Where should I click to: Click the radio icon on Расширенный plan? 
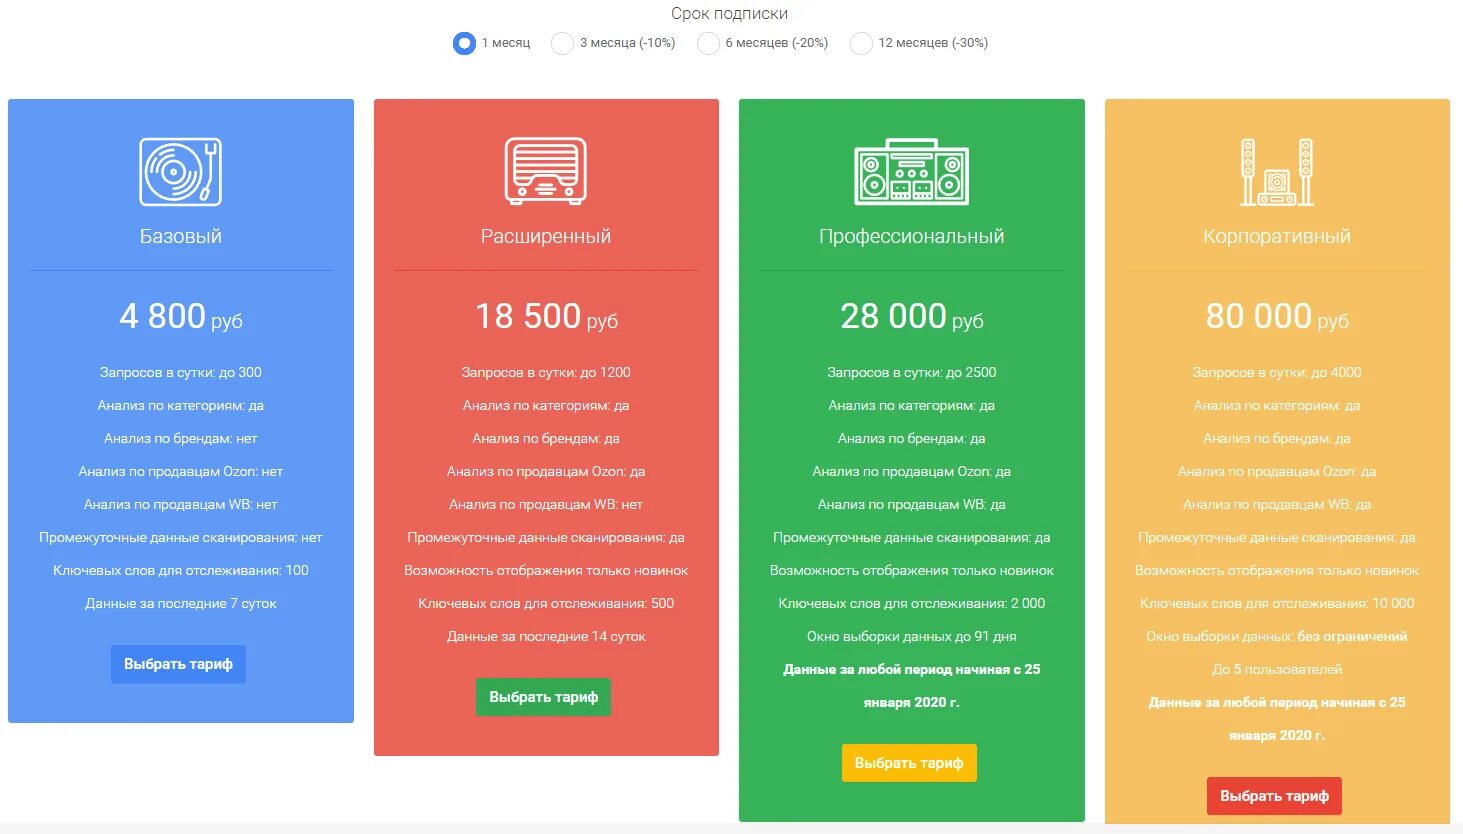coord(546,171)
